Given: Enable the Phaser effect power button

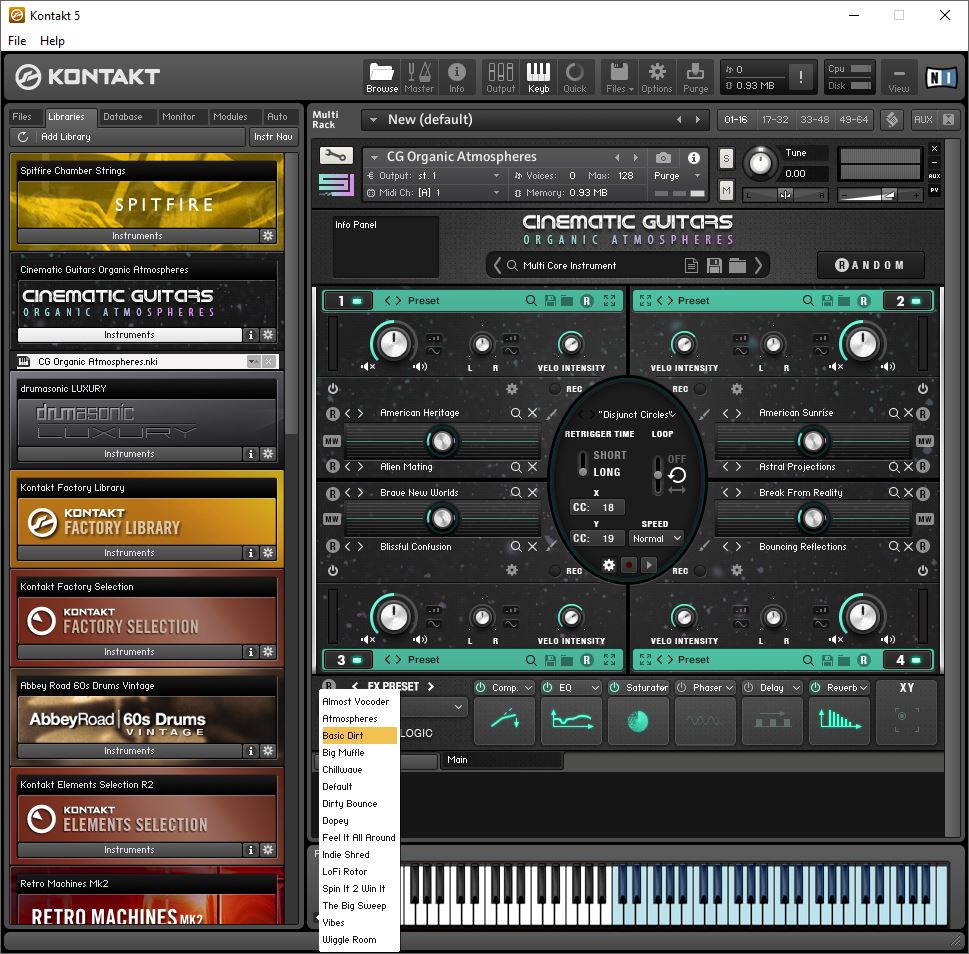Looking at the screenshot, I should pyautogui.click(x=681, y=687).
